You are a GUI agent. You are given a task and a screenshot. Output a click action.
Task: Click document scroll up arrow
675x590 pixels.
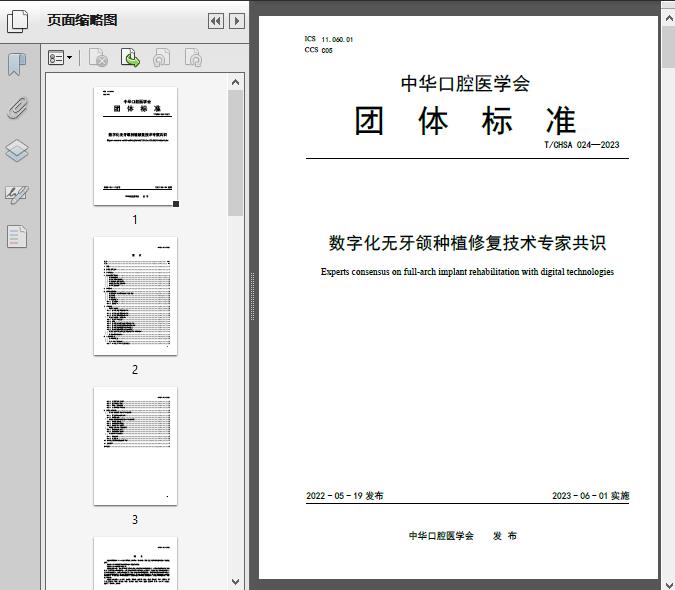669,19
